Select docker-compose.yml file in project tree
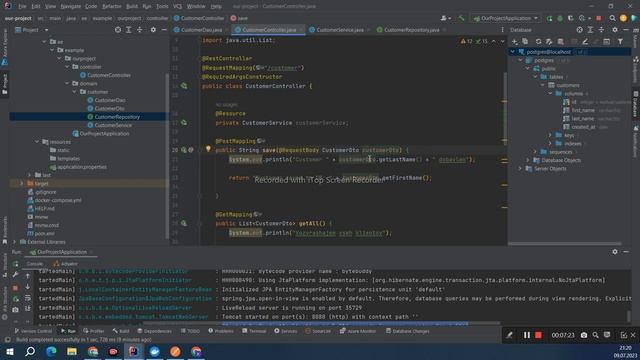This screenshot has width=640, height=360. point(58,200)
